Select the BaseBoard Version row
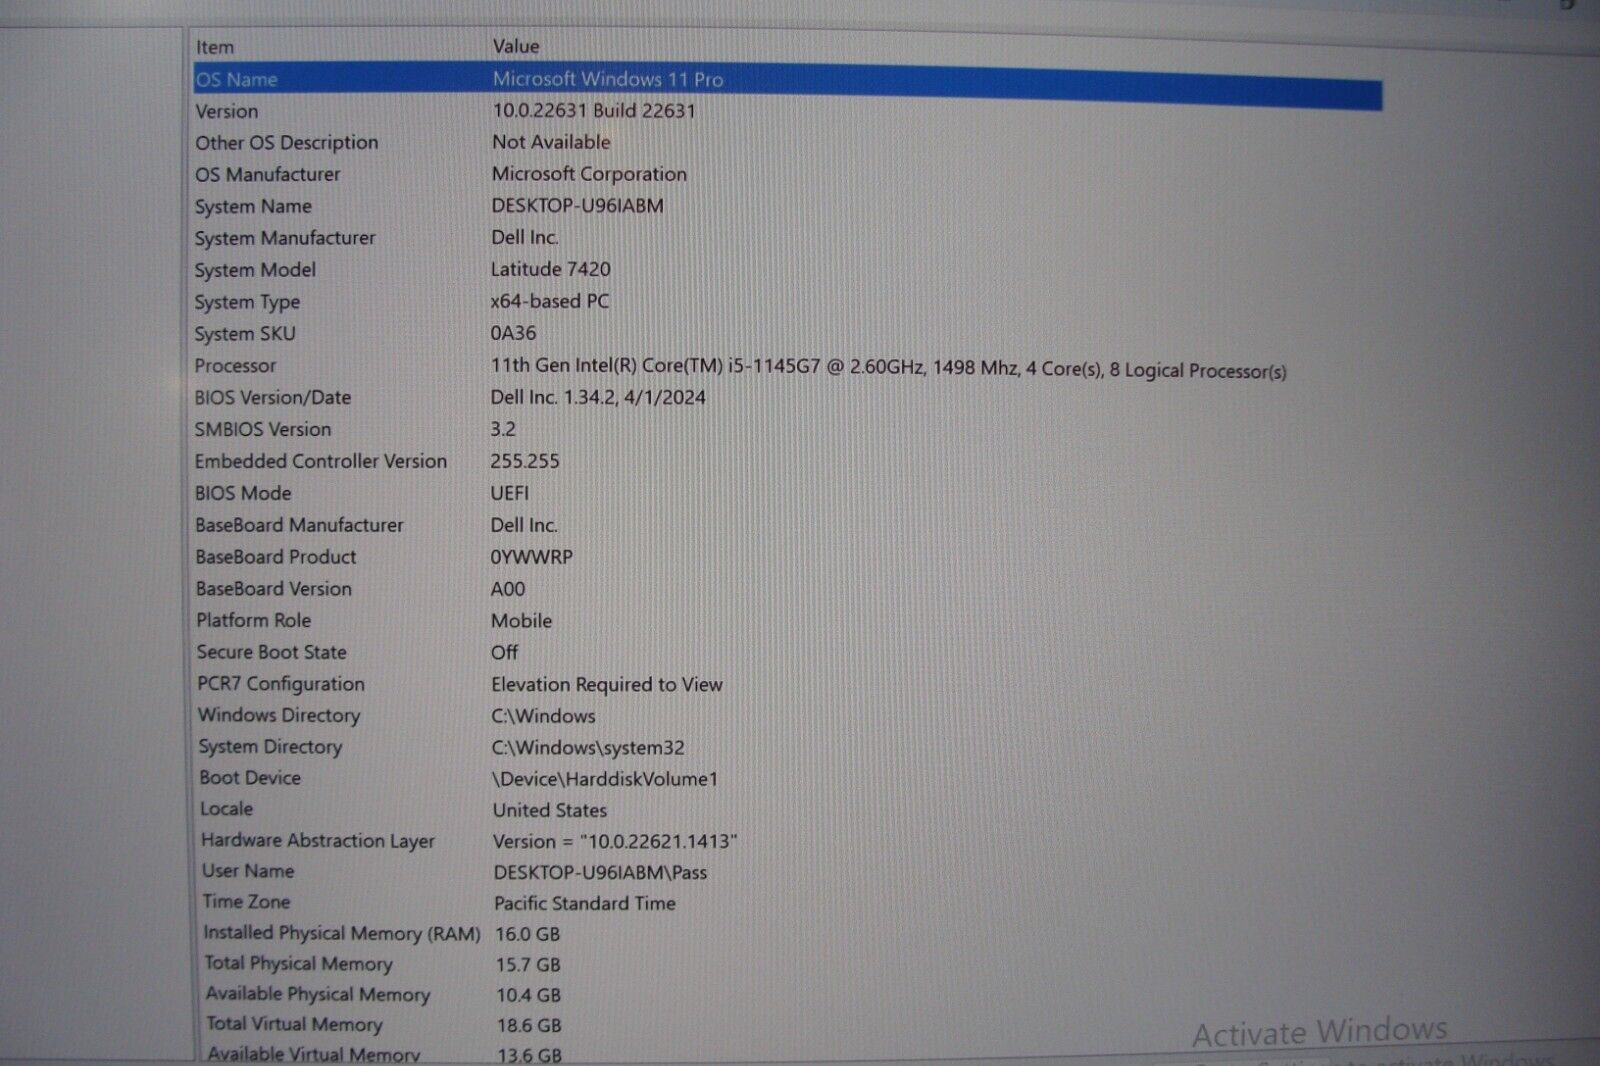This screenshot has width=1600, height=1066. click(x=274, y=589)
